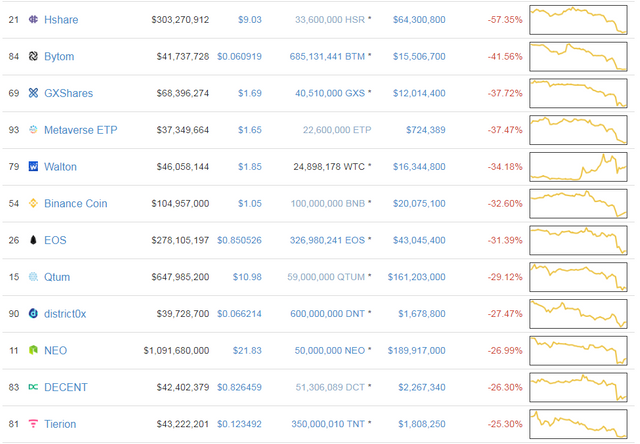The image size is (640, 444).
Task: View the Walton price sparkline chart
Action: [x=580, y=166]
